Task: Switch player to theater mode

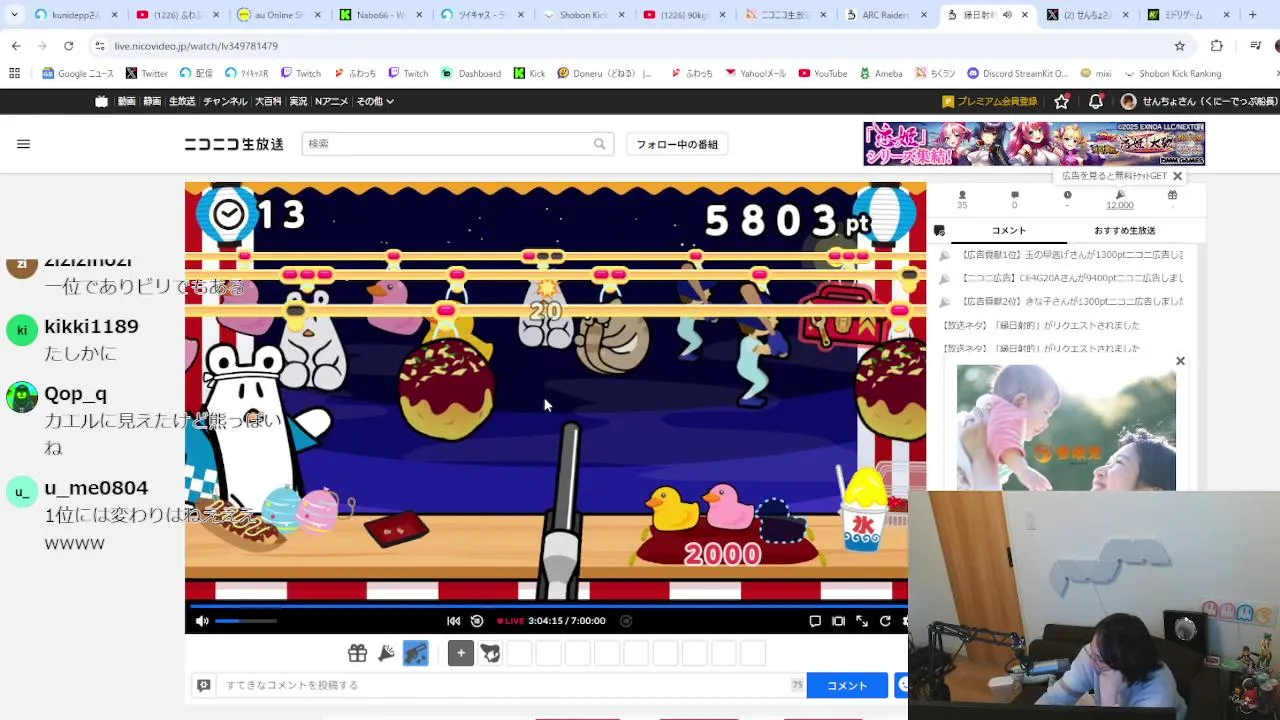Action: [x=838, y=621]
